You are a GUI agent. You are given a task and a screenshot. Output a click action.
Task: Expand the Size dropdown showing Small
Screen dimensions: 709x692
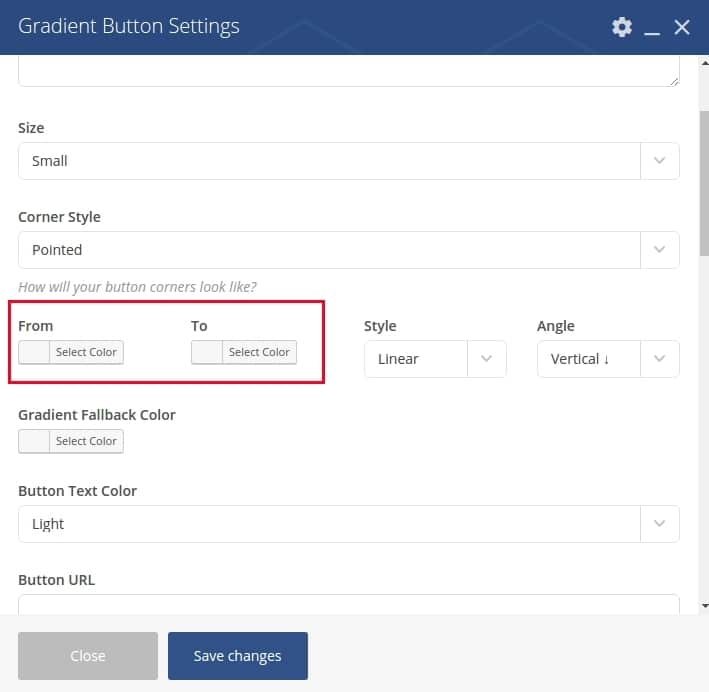pos(349,161)
